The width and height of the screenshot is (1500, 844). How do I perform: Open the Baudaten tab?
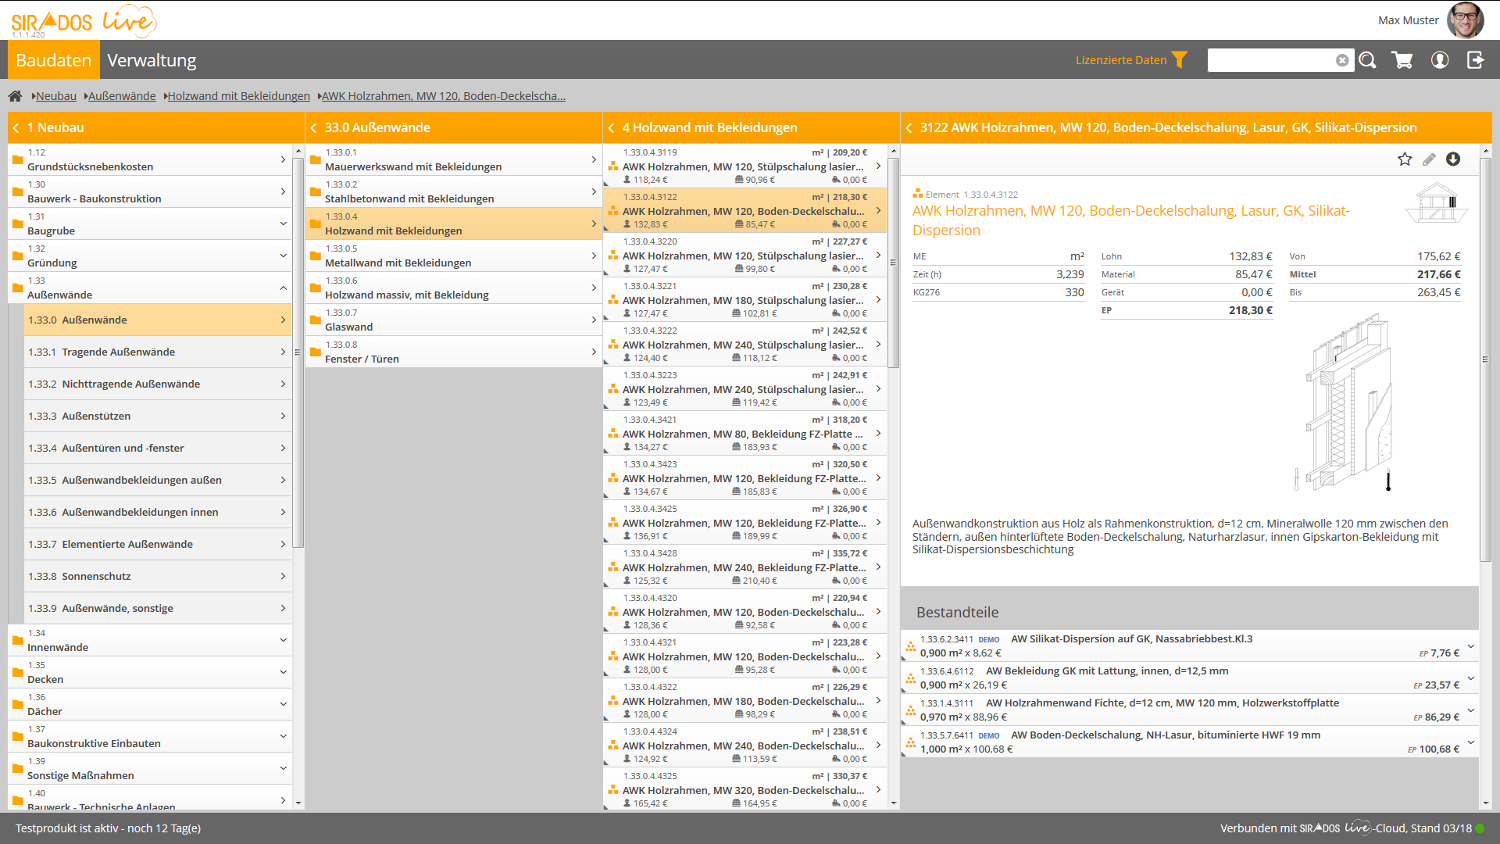(54, 60)
